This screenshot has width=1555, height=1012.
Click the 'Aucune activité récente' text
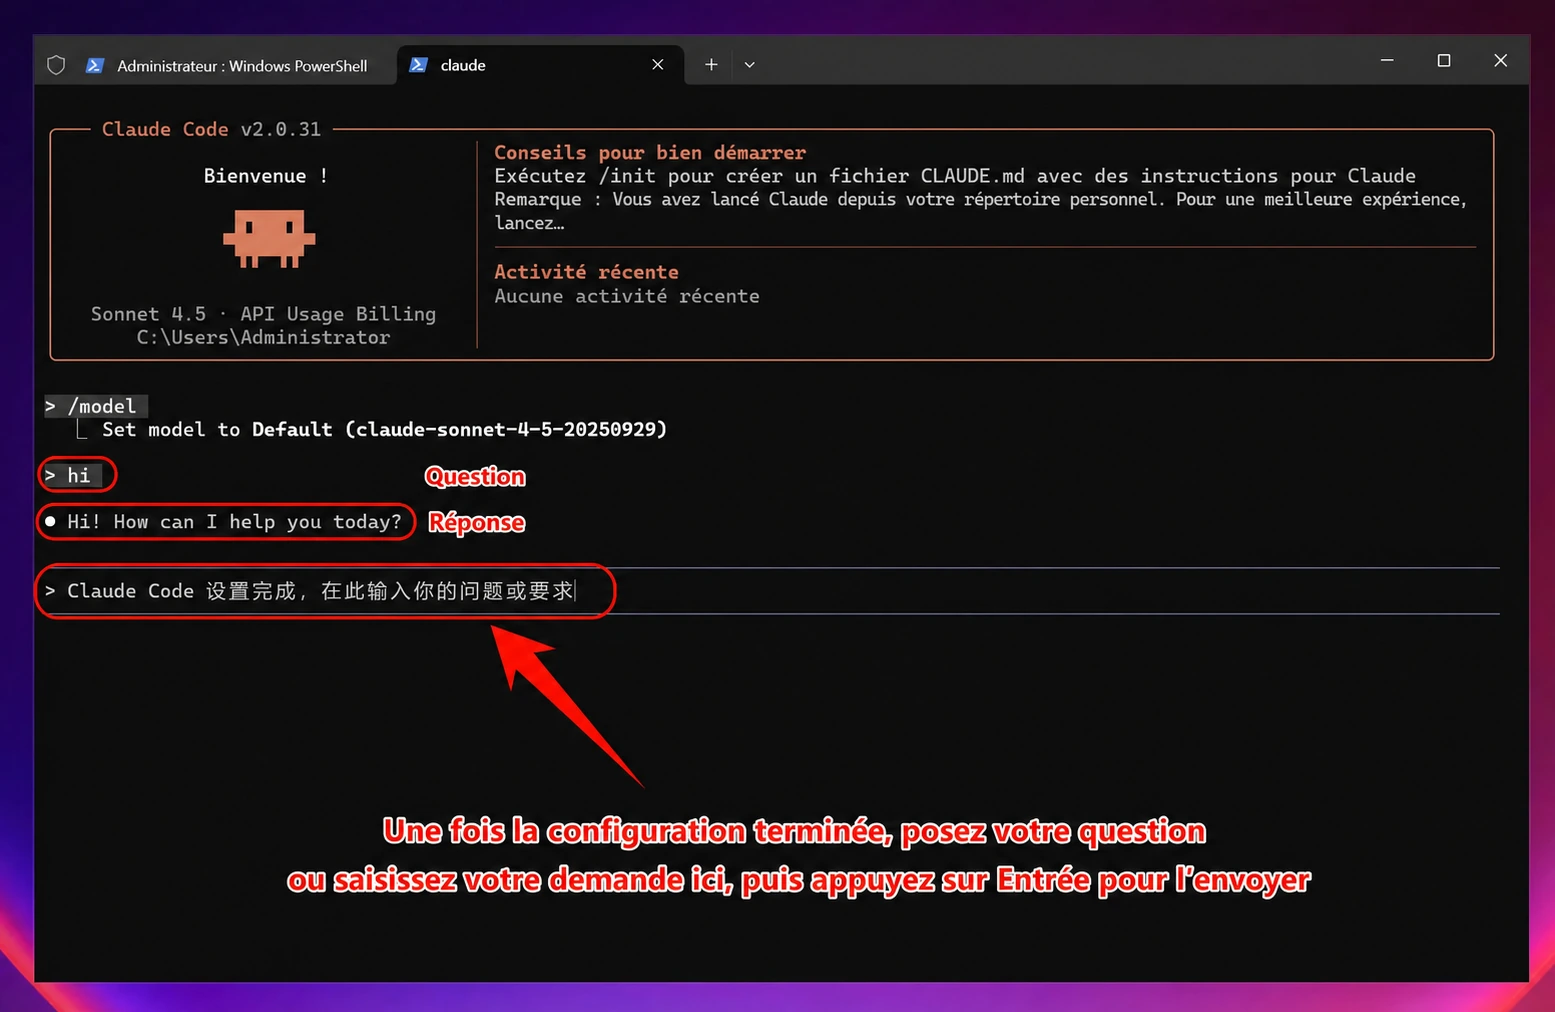pyautogui.click(x=627, y=296)
